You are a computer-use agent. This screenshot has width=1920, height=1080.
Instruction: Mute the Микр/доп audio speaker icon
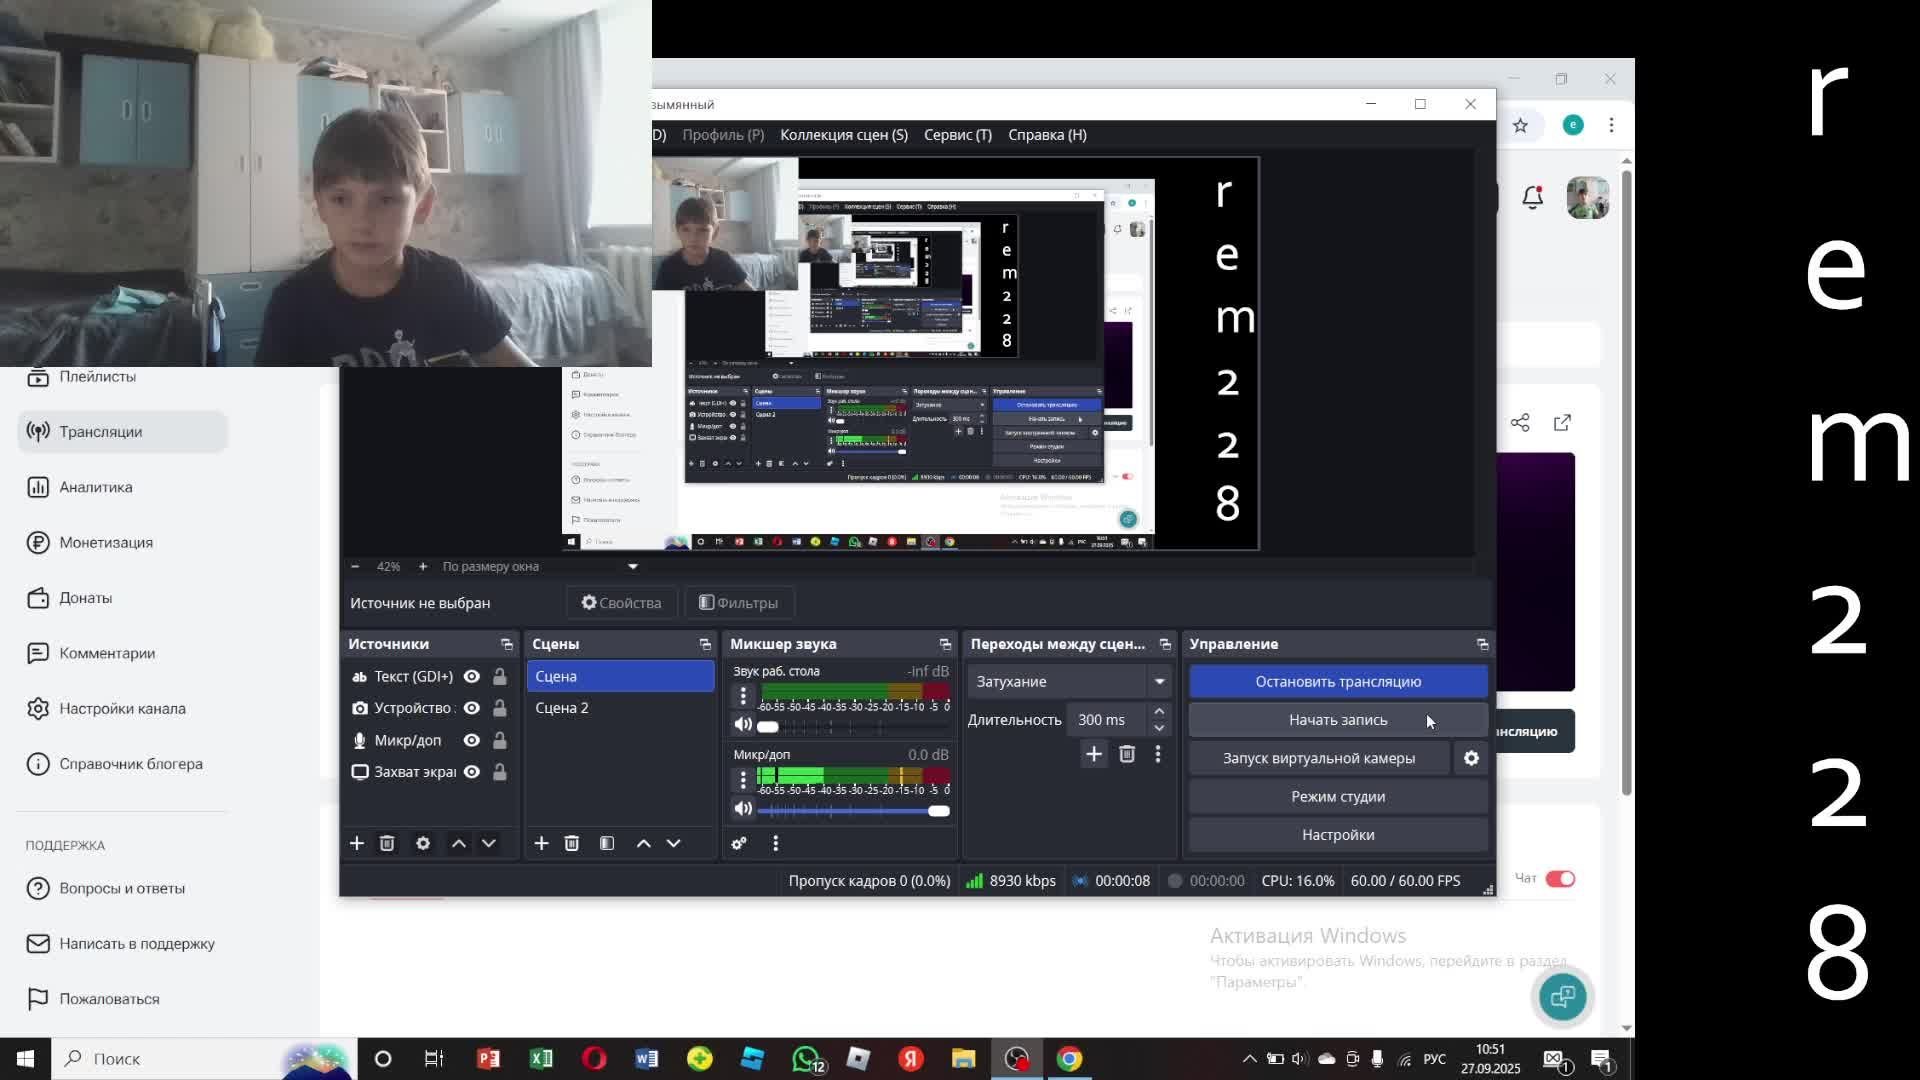[x=743, y=809]
